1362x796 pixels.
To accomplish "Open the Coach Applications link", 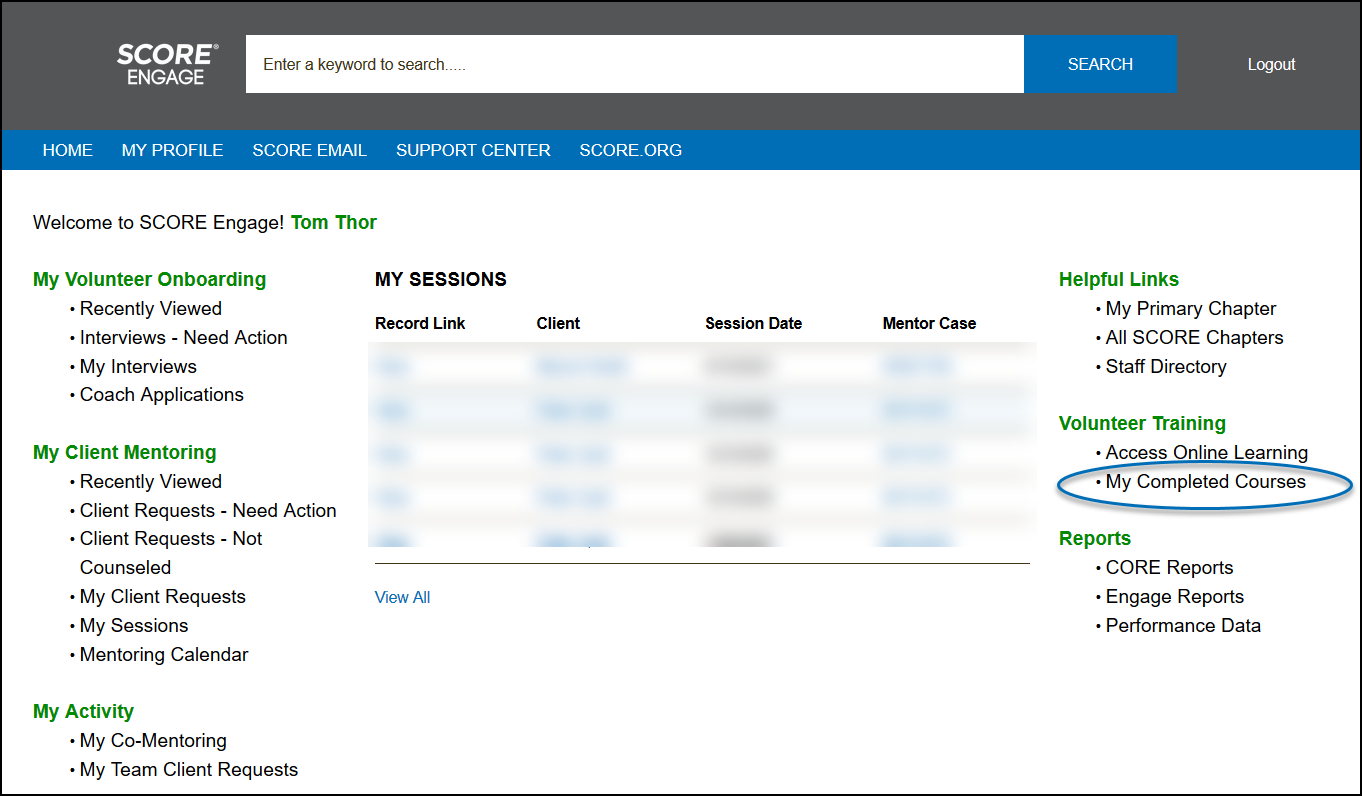I will coord(162,395).
